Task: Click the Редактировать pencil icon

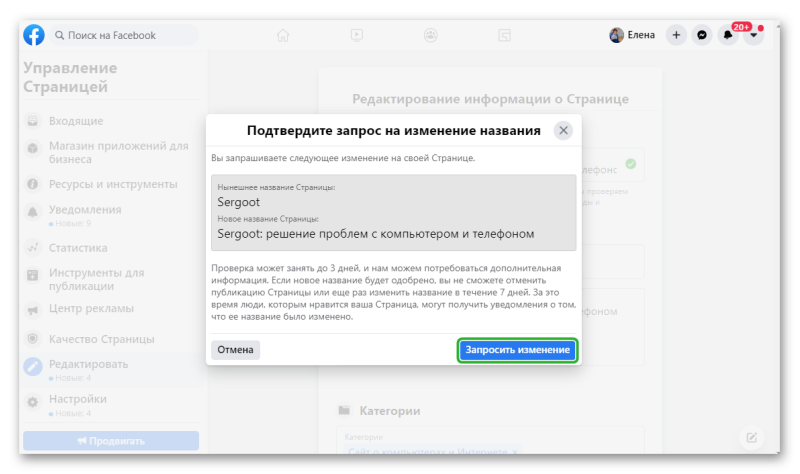Action: click(x=33, y=366)
